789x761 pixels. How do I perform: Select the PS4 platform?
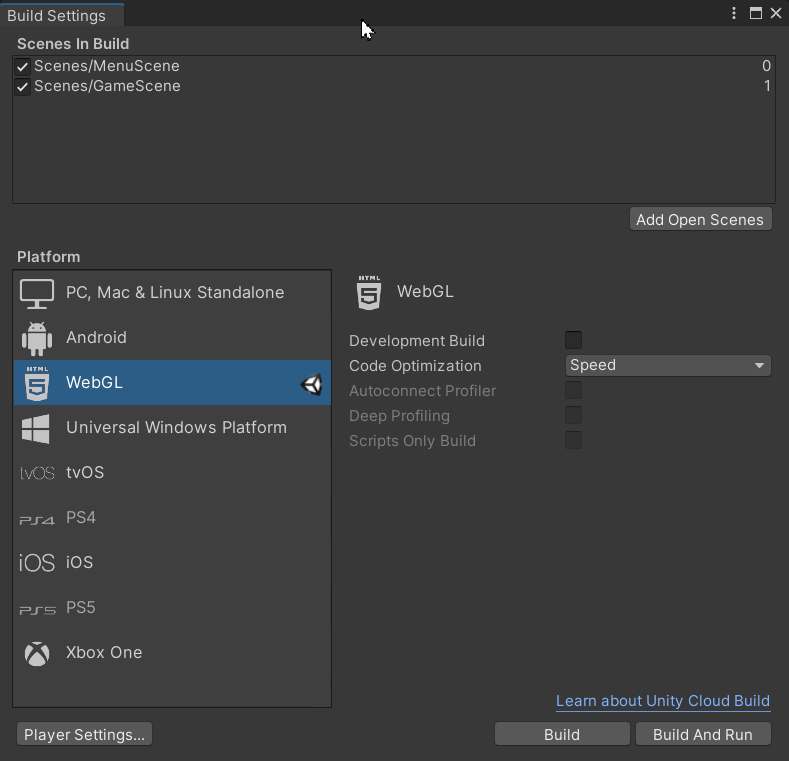click(x=172, y=517)
